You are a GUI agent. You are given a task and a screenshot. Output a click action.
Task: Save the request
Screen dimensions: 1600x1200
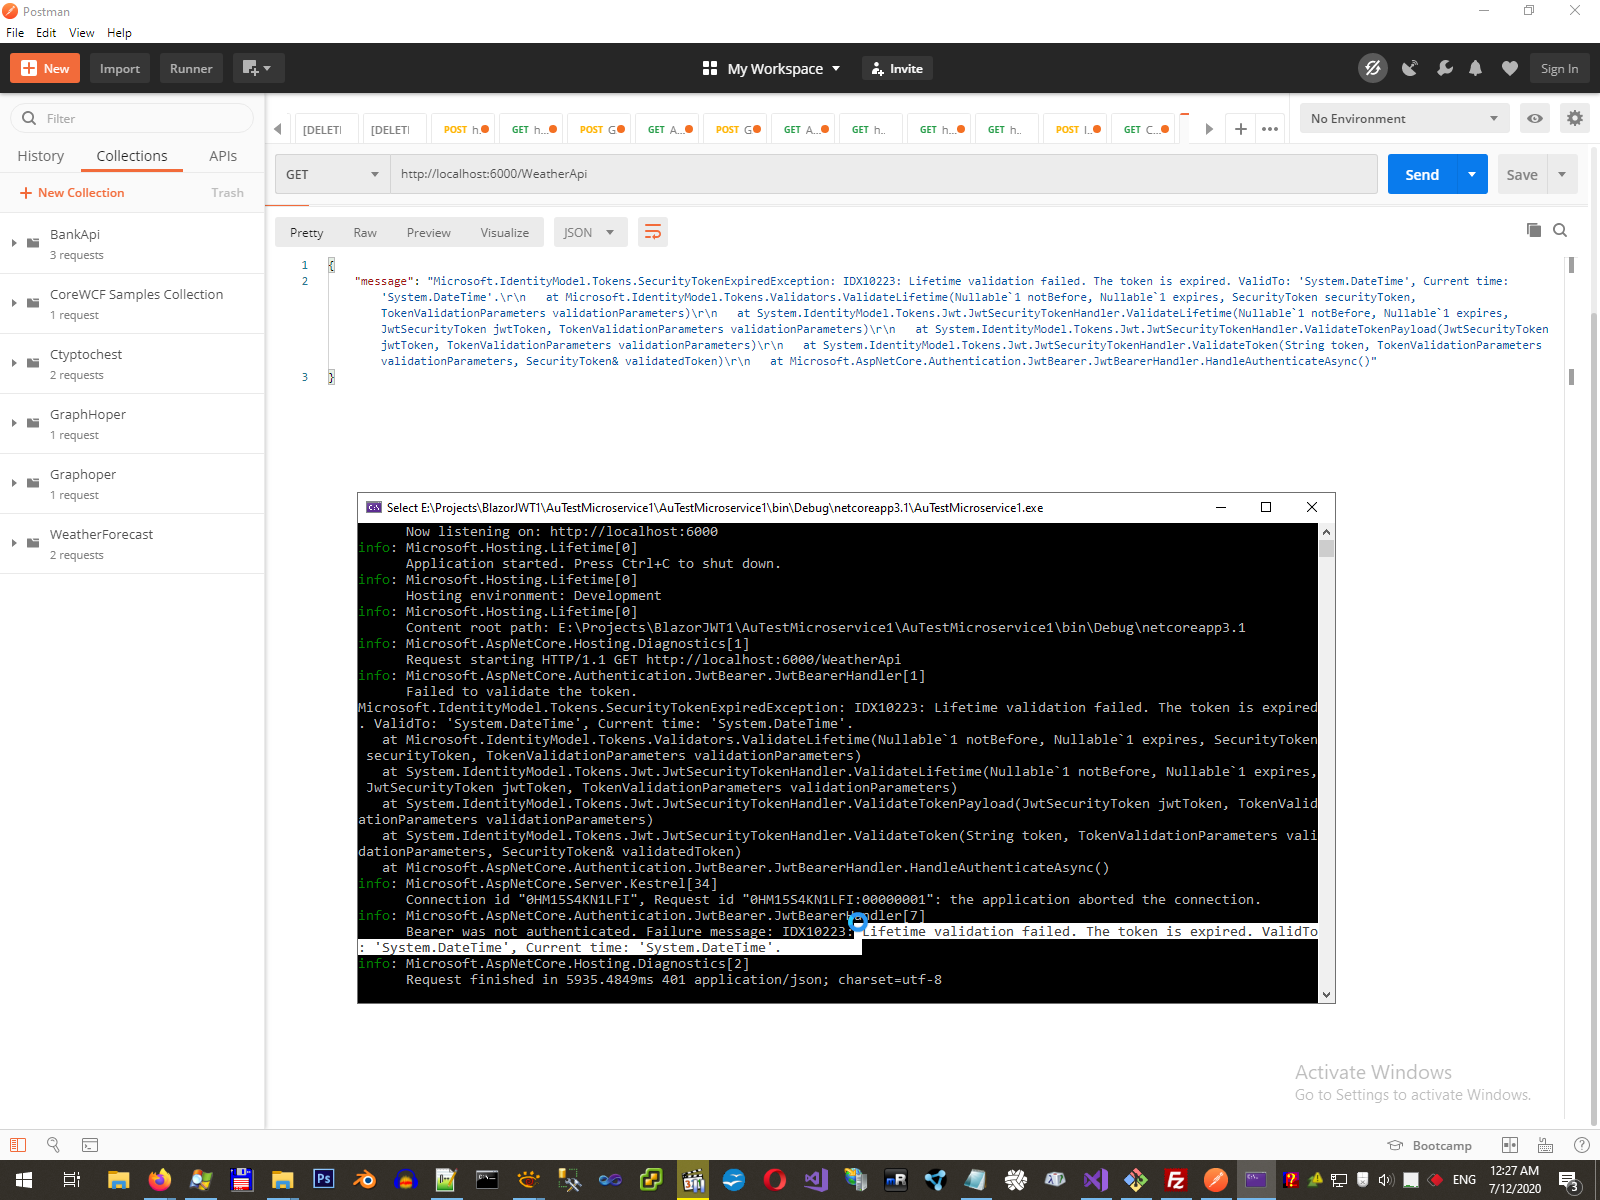click(1522, 174)
